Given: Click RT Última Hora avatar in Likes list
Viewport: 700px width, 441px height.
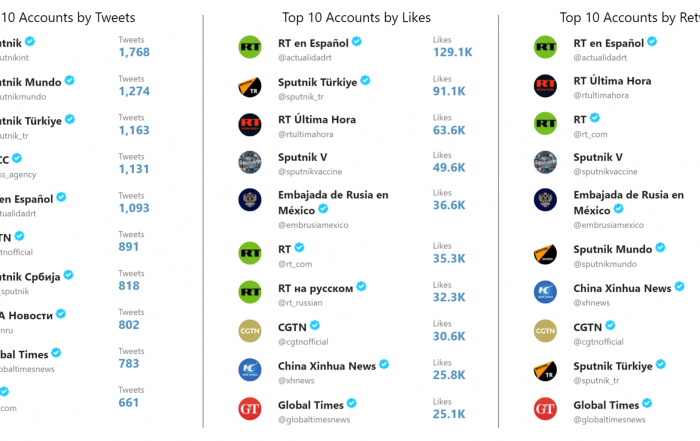Looking at the screenshot, I should pyautogui.click(x=250, y=125).
